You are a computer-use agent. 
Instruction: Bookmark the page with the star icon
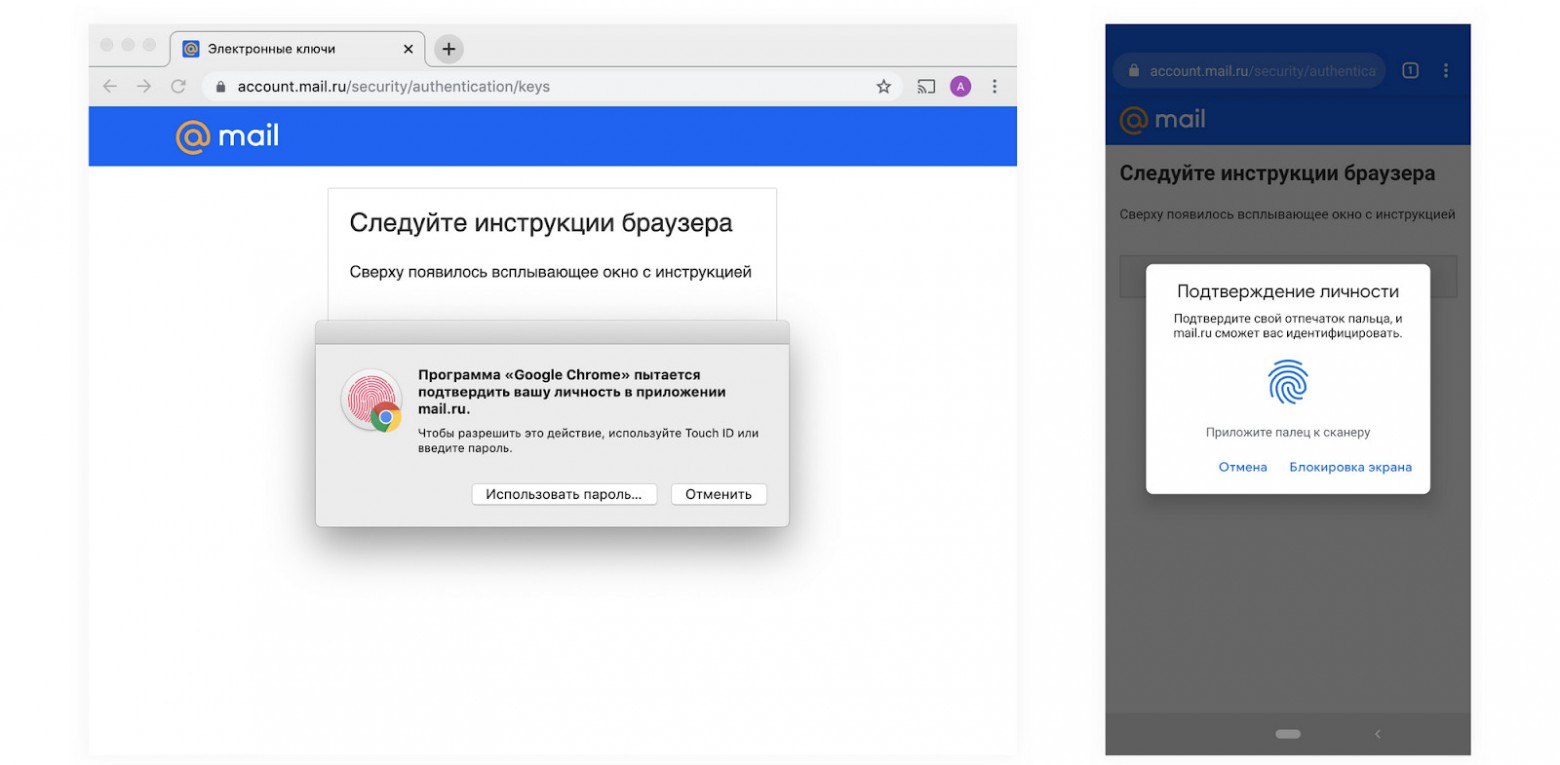[883, 86]
